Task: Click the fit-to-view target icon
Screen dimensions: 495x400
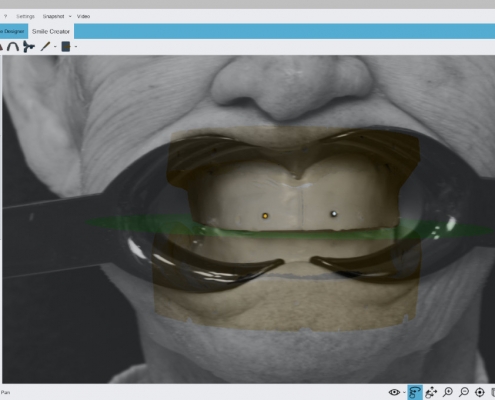Action: (x=480, y=392)
